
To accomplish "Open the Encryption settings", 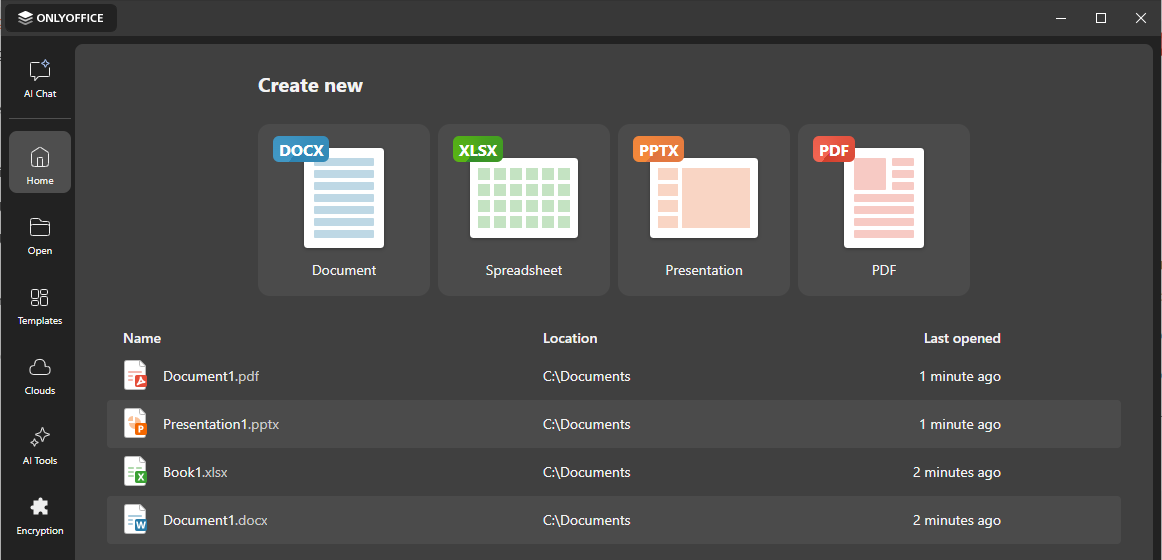I will pos(40,516).
